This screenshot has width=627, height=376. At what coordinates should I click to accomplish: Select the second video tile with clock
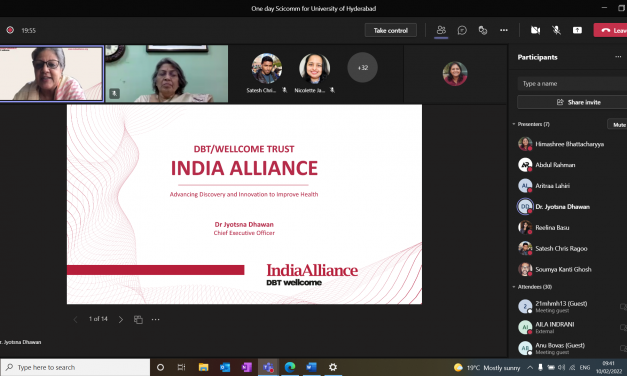coord(167,73)
